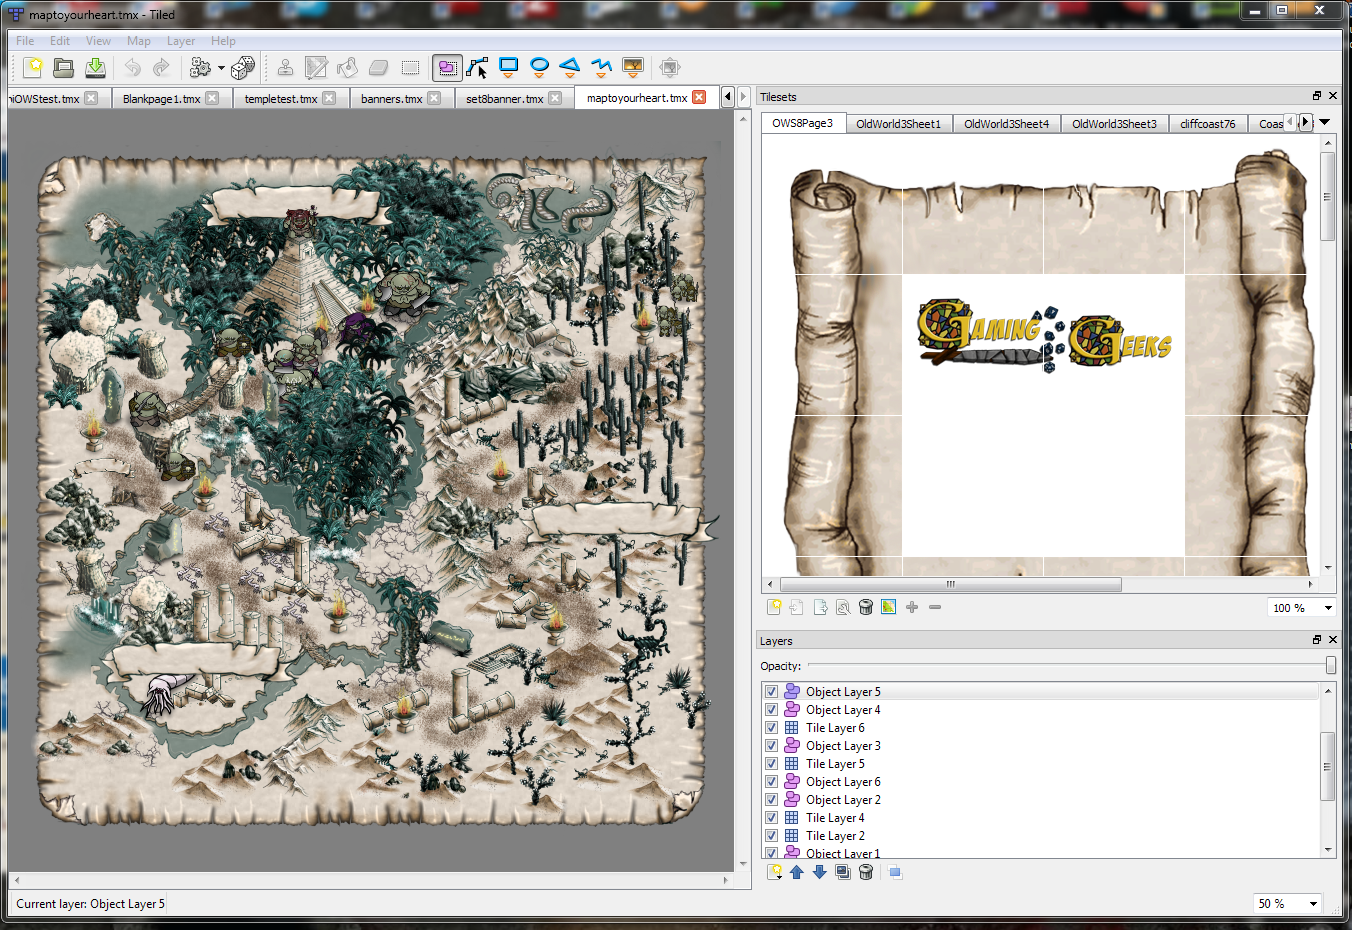The image size is (1352, 930).
Task: Hide Object Layer 3
Action: [771, 745]
